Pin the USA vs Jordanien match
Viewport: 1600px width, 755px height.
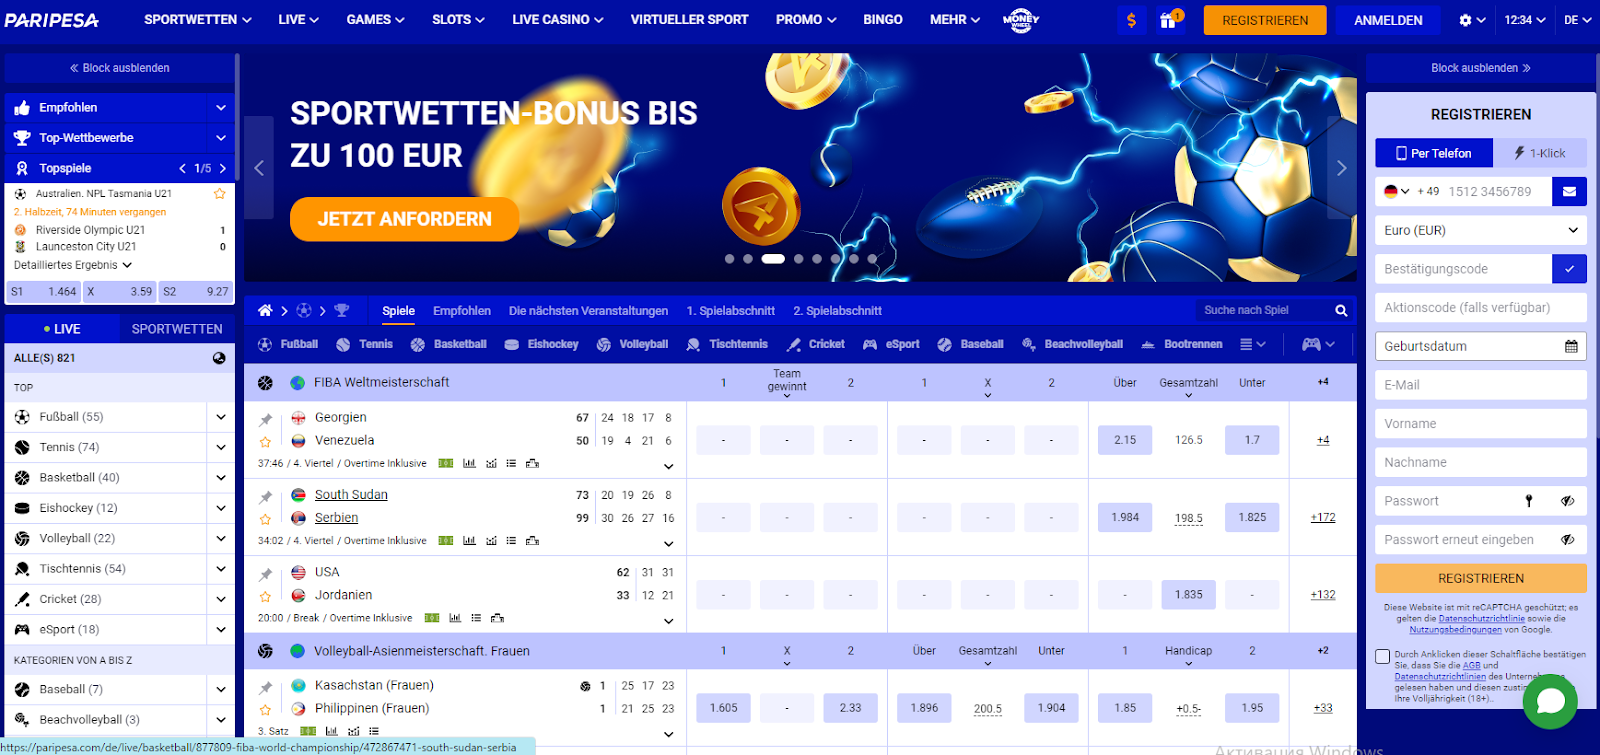[265, 575]
